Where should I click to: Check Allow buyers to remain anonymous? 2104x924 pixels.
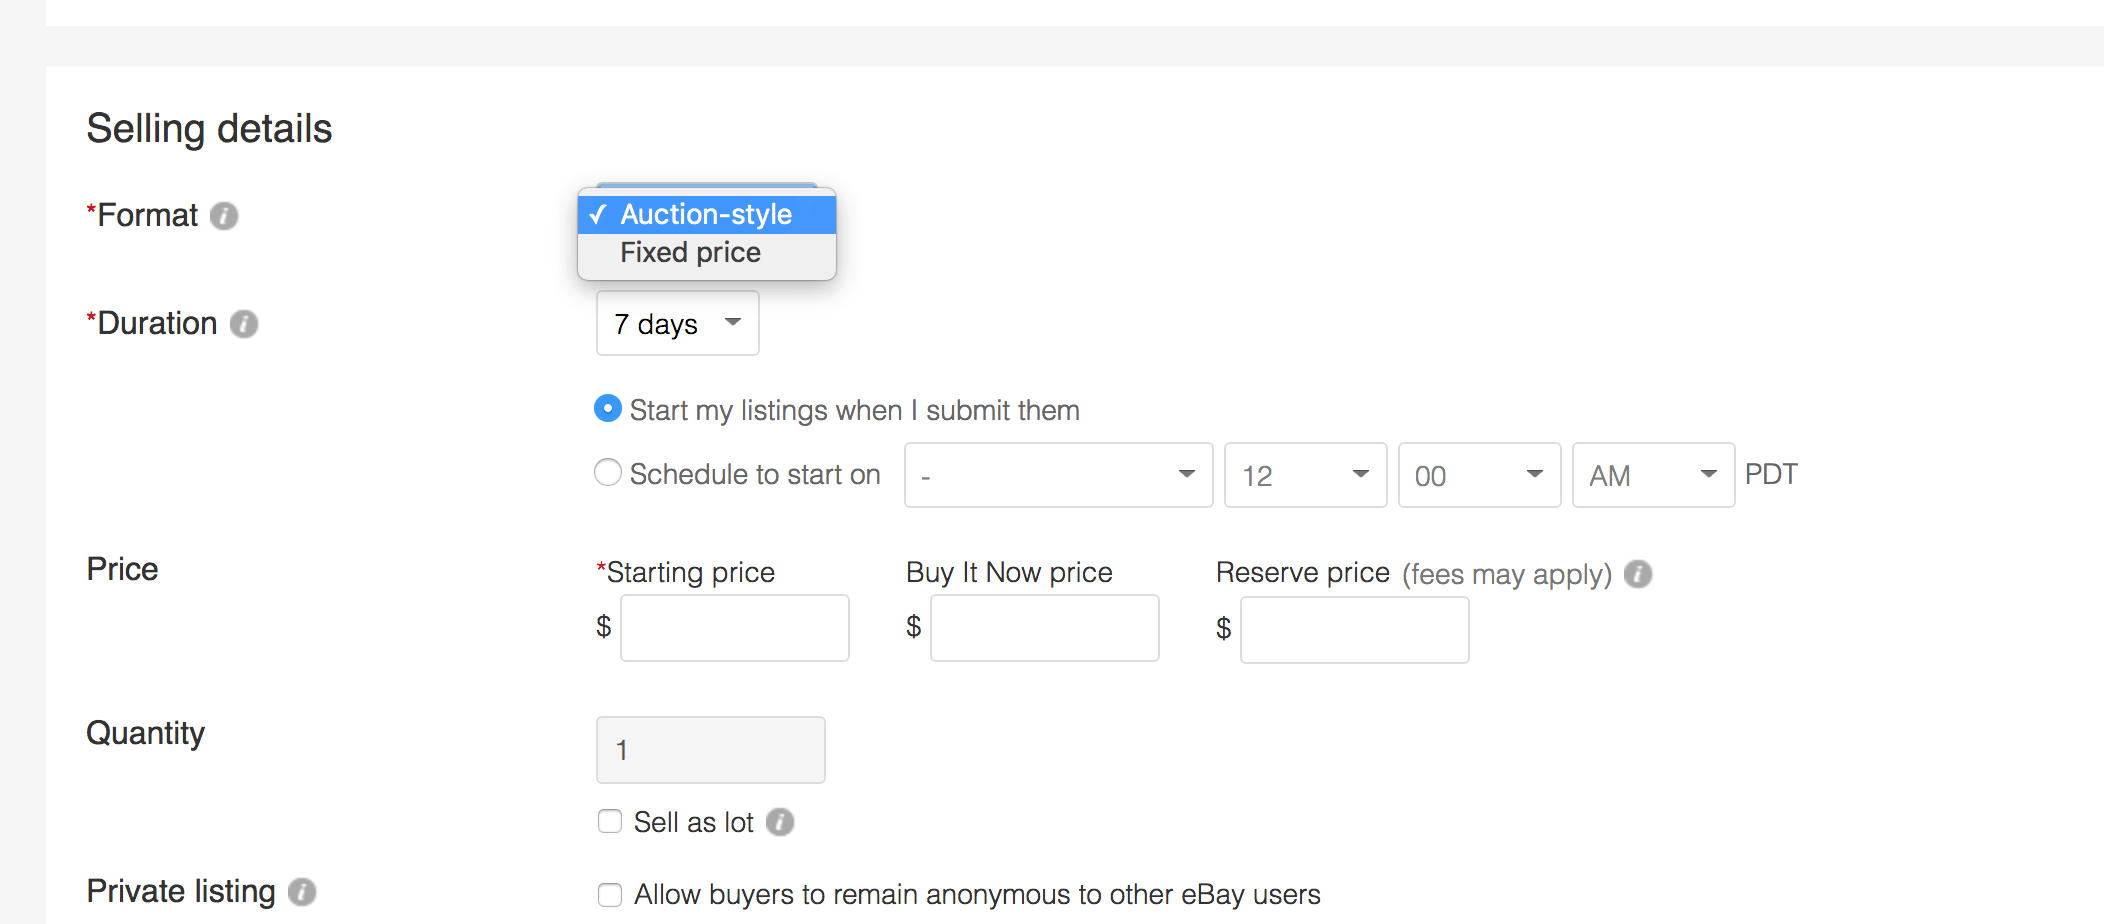(x=609, y=894)
